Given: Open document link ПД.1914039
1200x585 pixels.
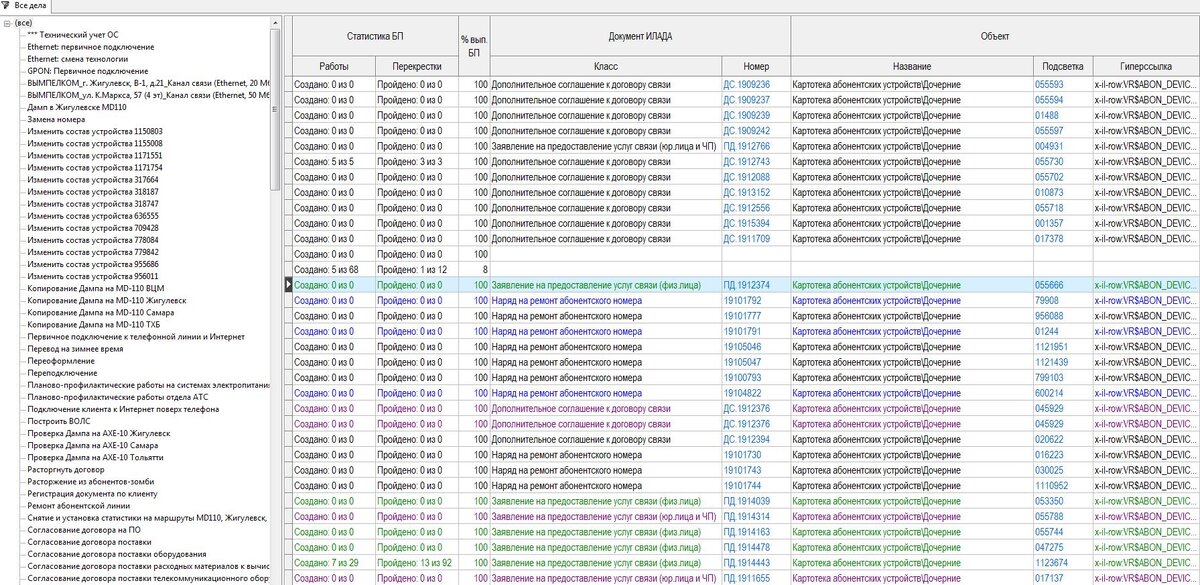Looking at the screenshot, I should tap(747, 500).
